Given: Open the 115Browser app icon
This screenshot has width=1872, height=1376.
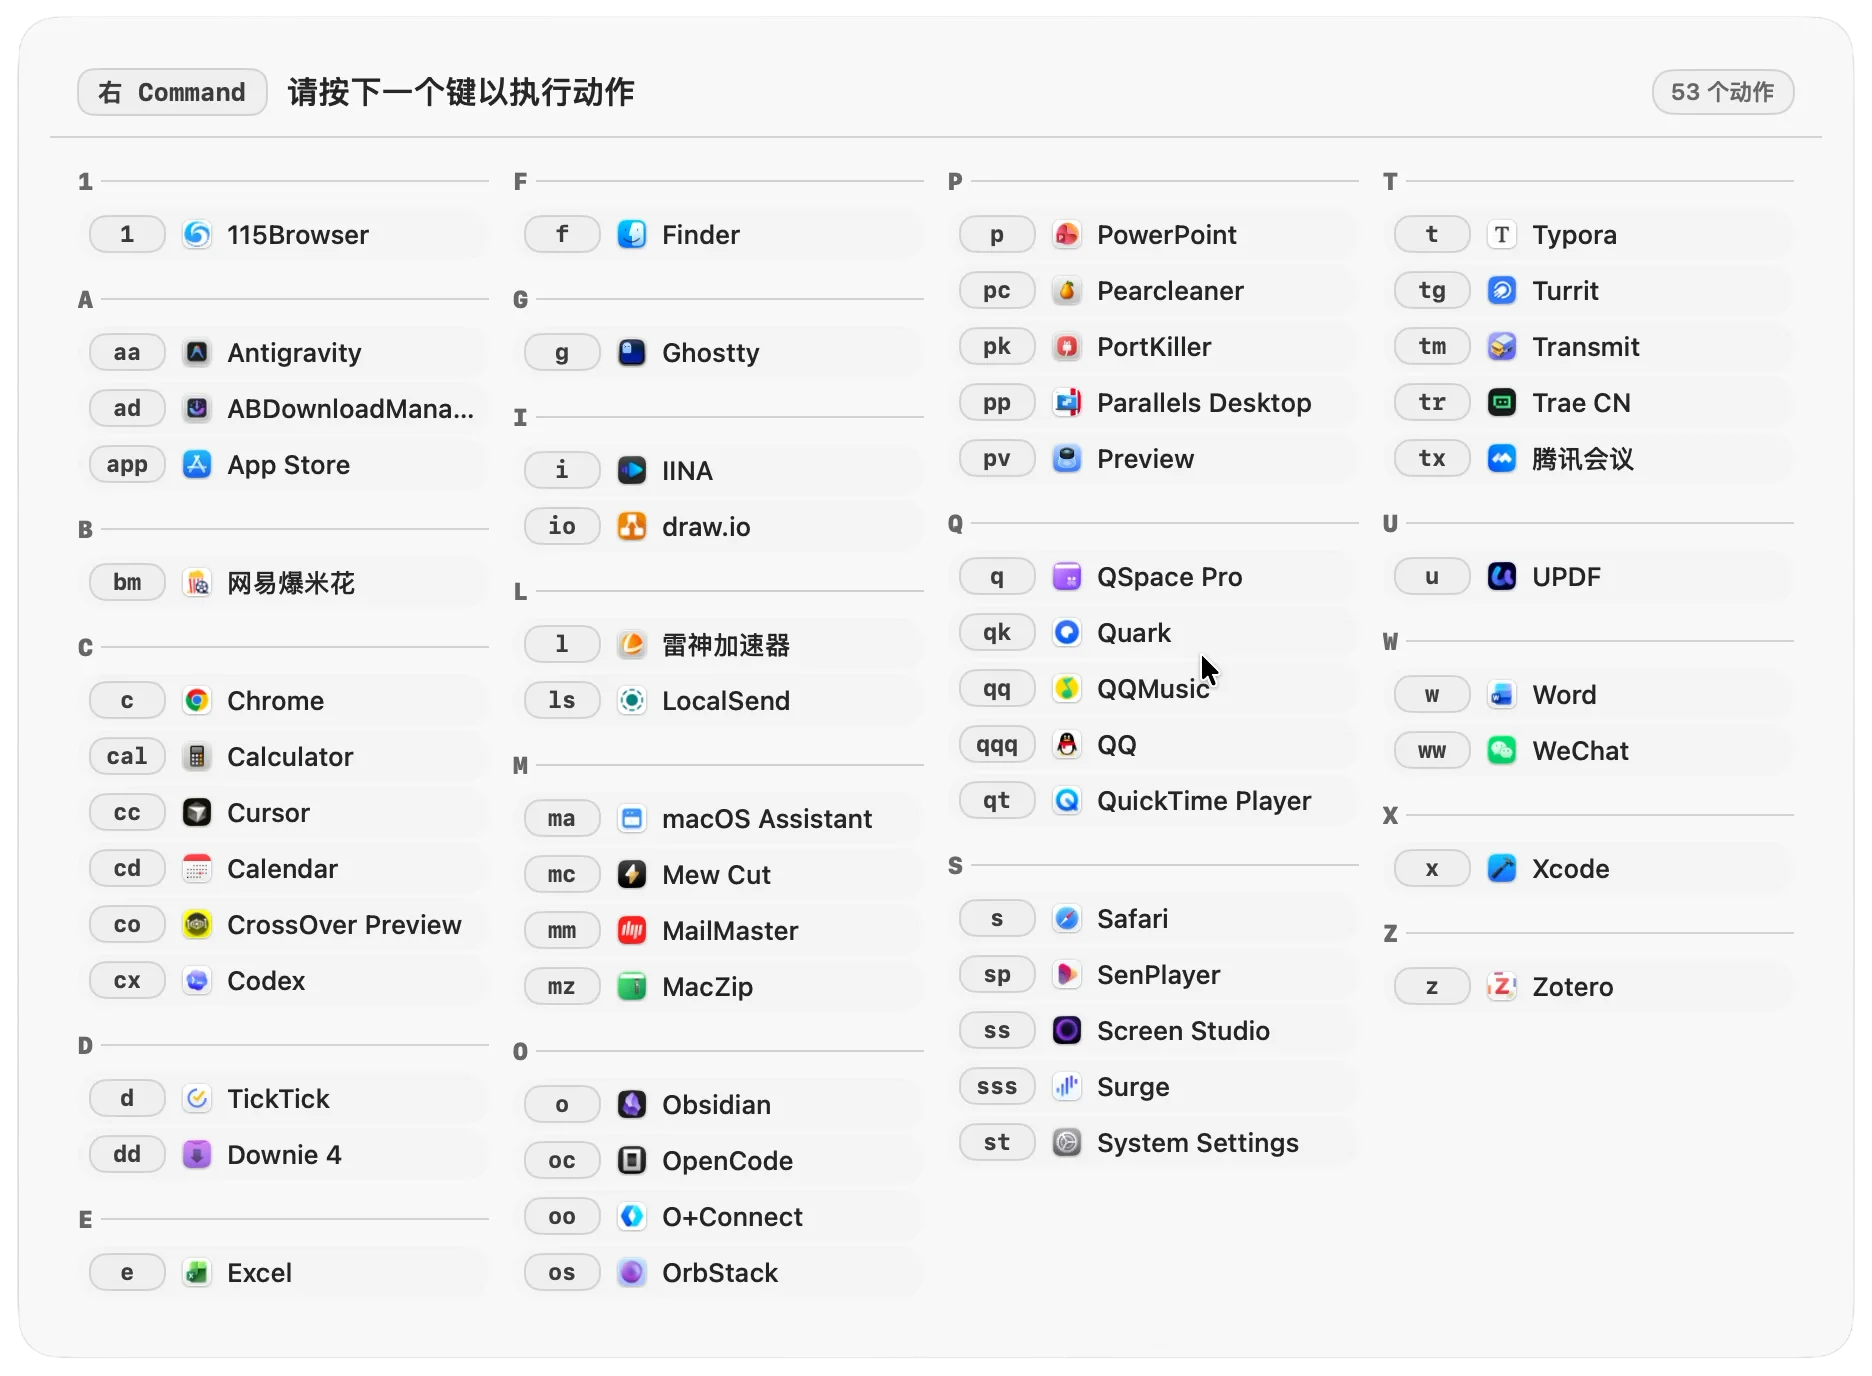Looking at the screenshot, I should pos(197,235).
